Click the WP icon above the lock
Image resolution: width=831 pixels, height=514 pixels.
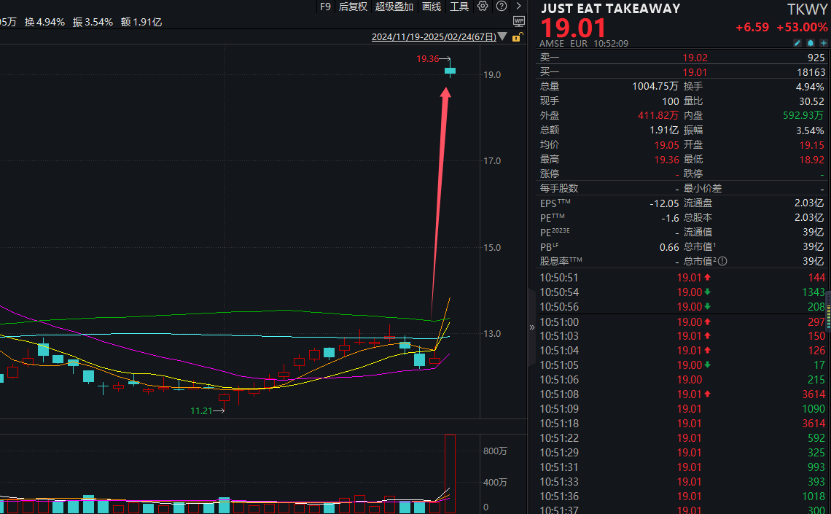click(517, 21)
